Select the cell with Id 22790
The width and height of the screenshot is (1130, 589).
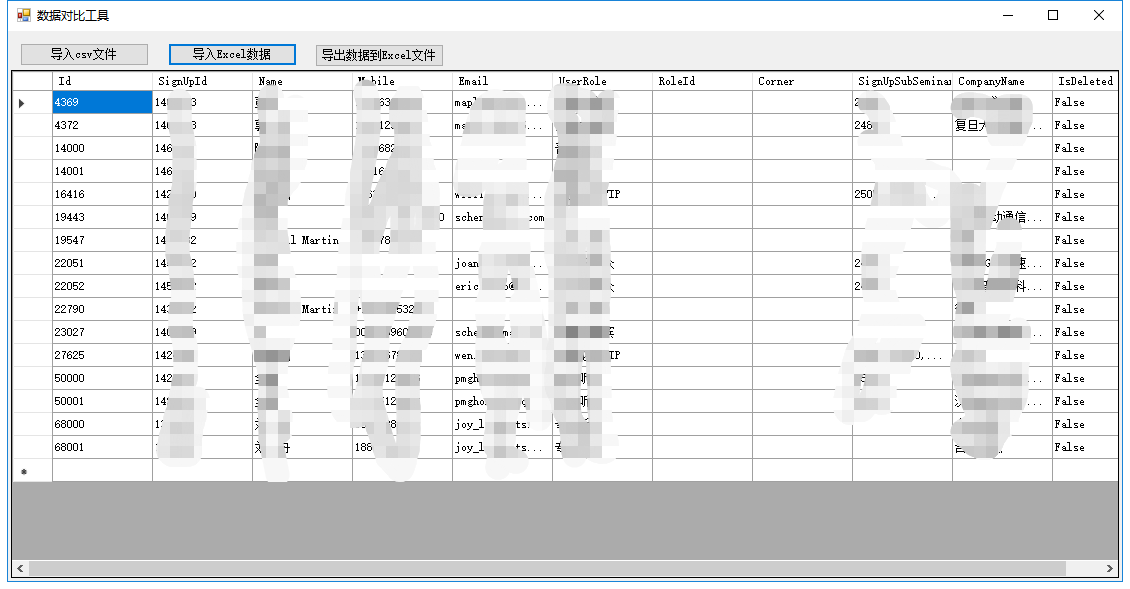click(x=102, y=309)
